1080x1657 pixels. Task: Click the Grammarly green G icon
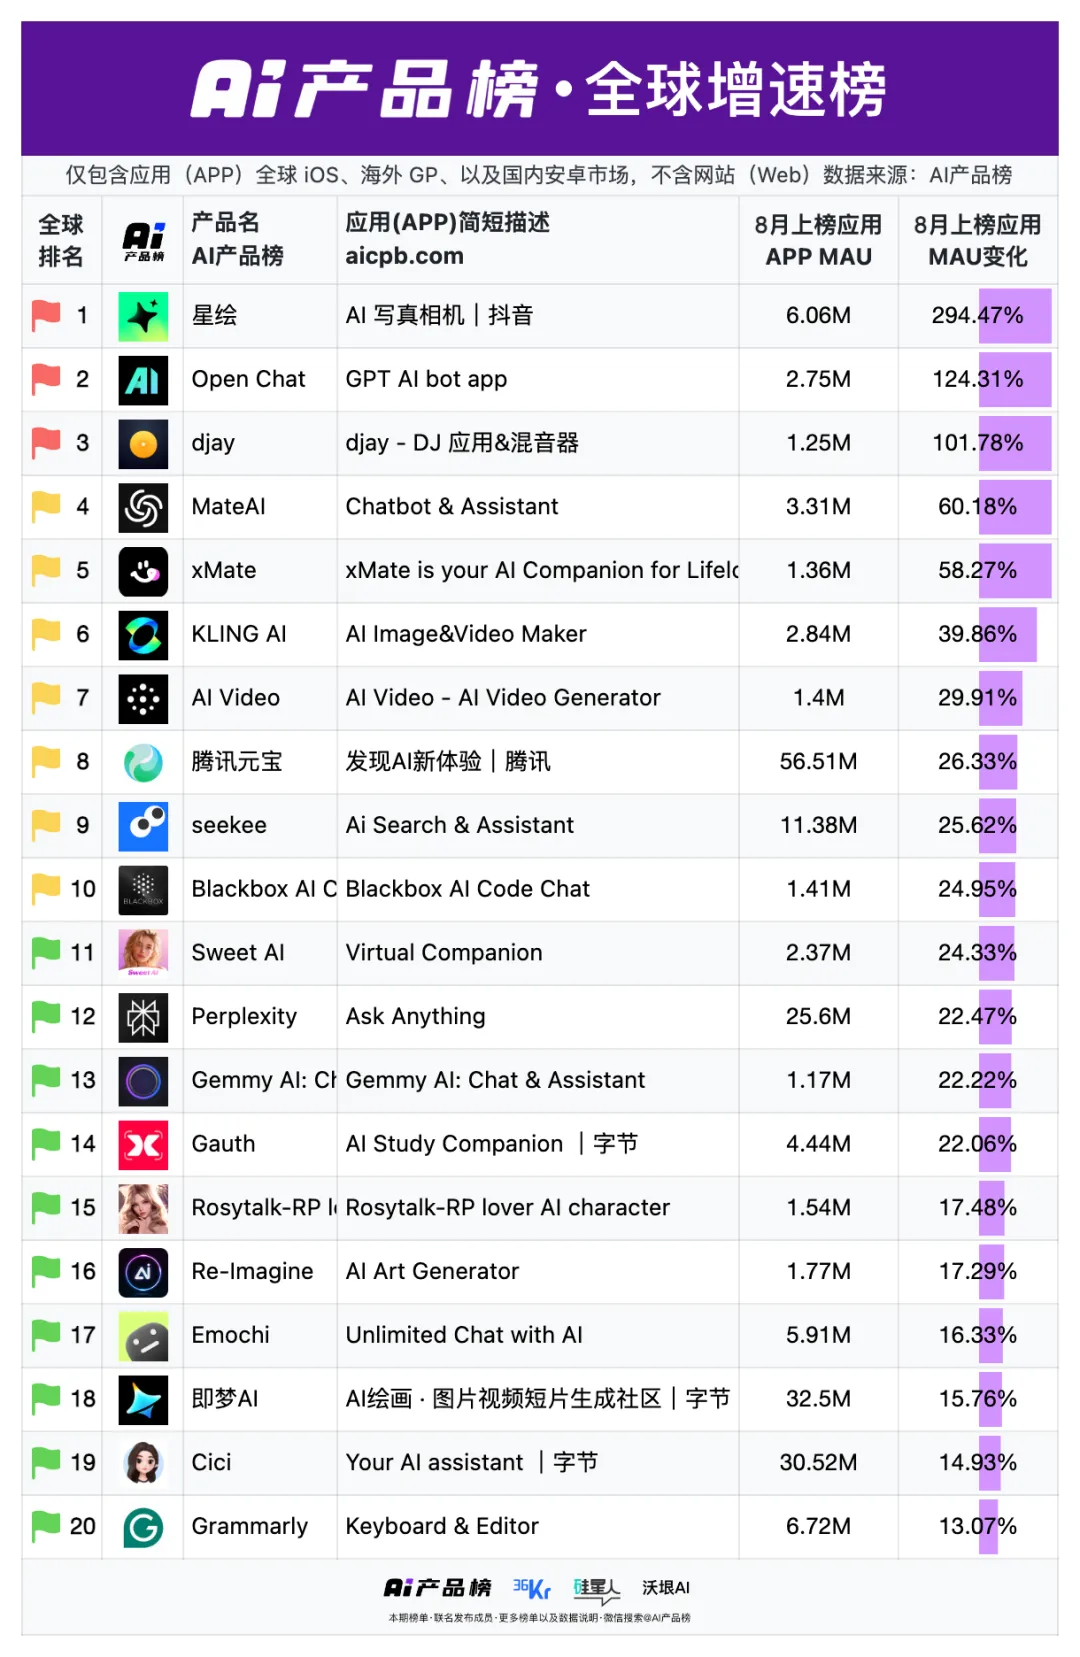(143, 1527)
